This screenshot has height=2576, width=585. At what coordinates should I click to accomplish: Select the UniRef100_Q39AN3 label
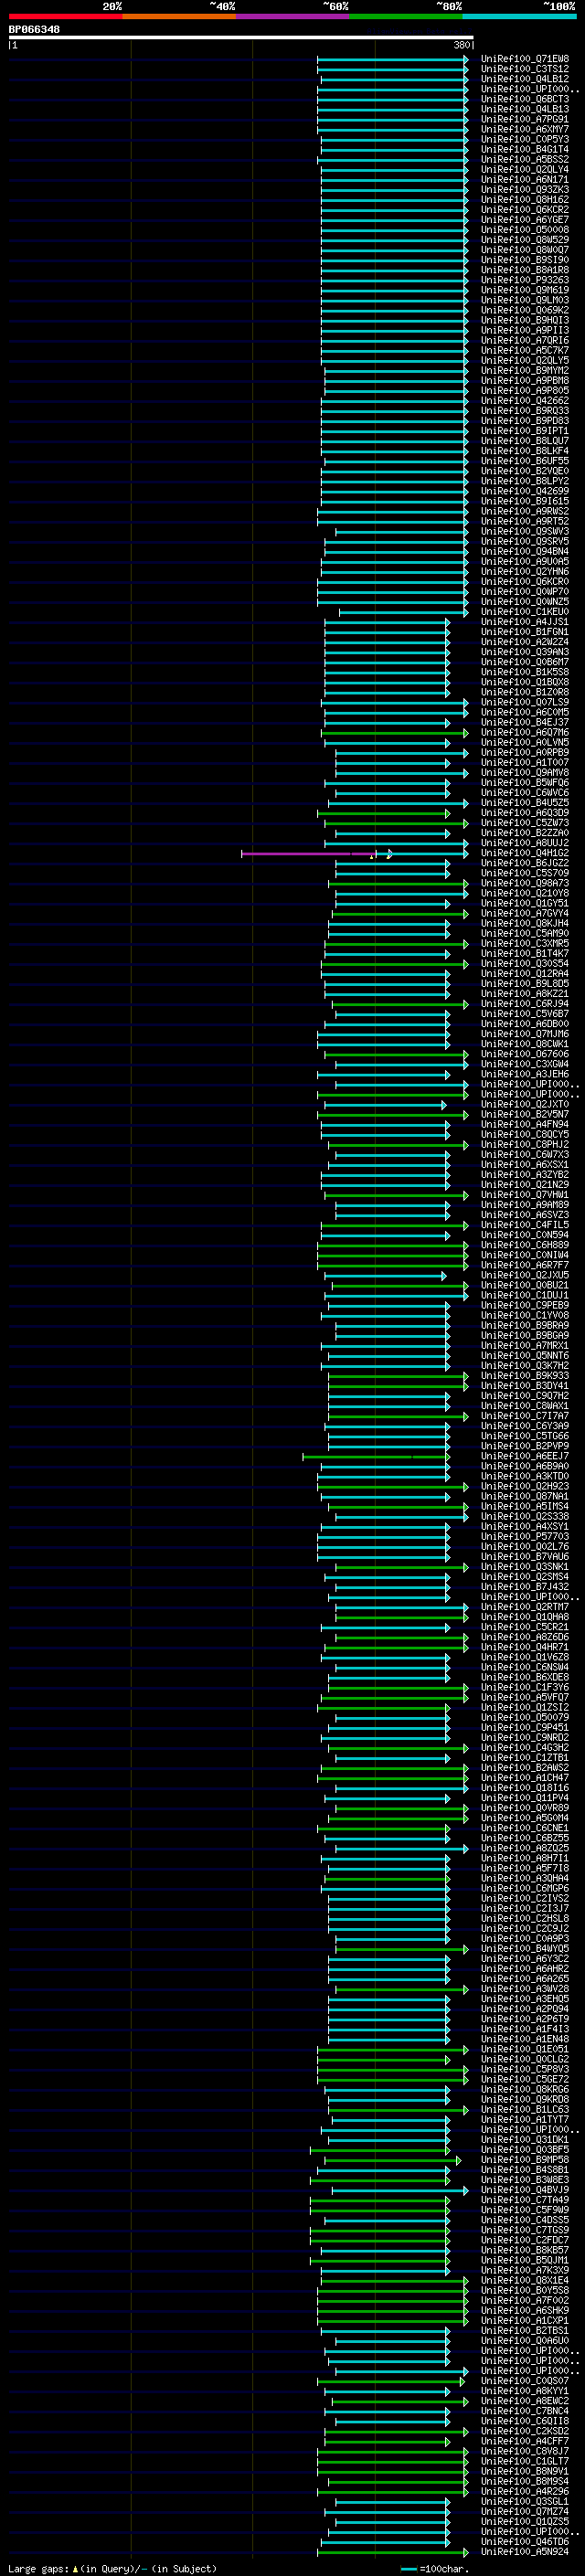pos(525,652)
